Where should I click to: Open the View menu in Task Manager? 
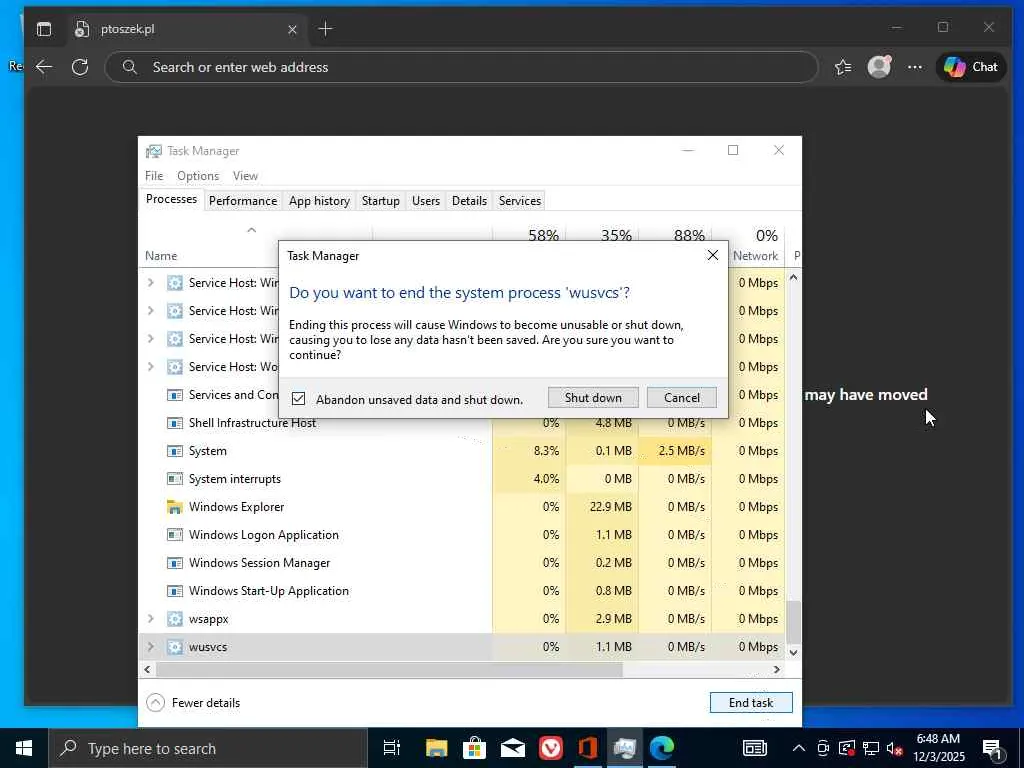click(x=245, y=176)
